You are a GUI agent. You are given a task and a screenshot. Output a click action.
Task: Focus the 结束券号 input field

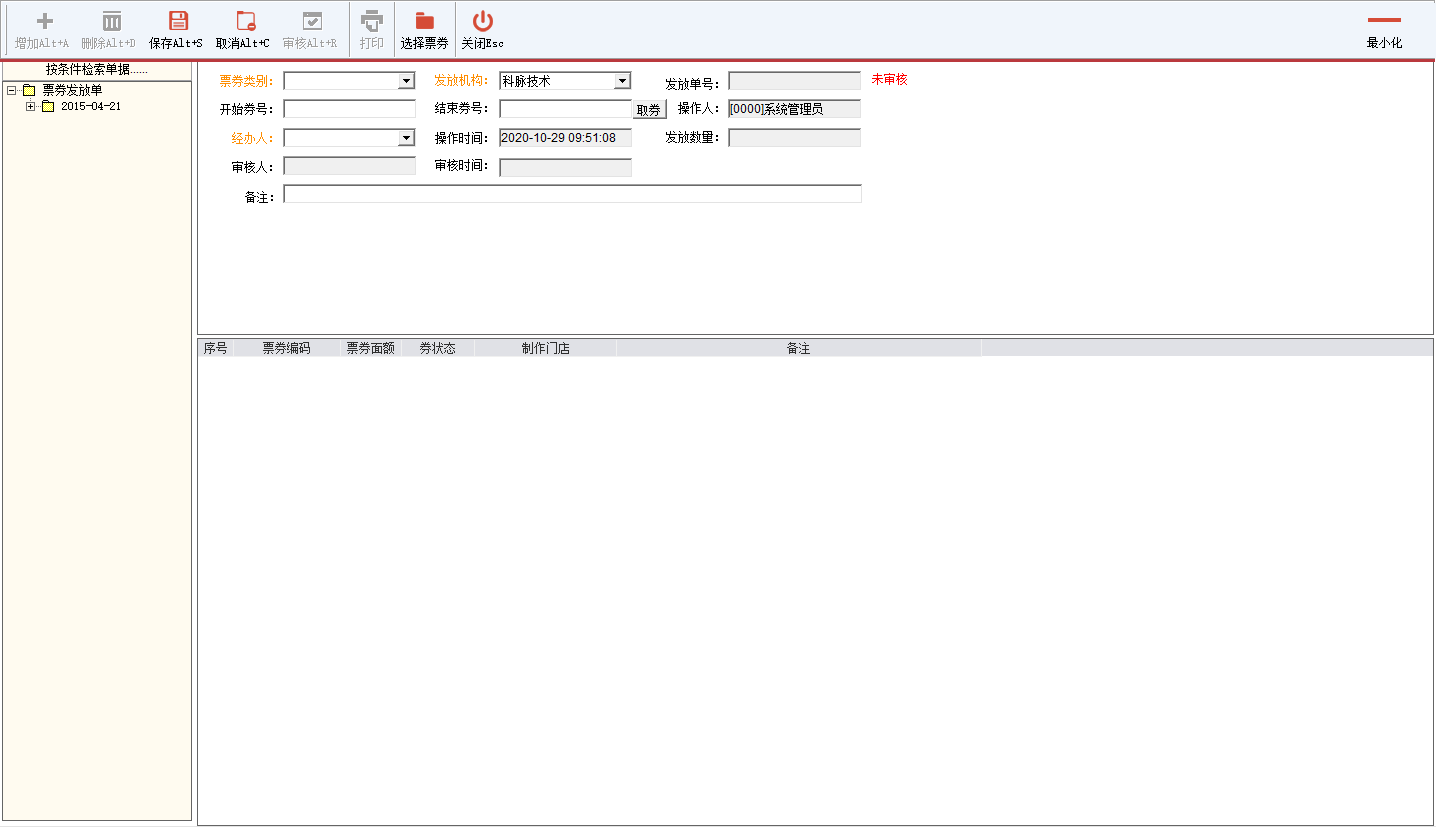tap(566, 109)
